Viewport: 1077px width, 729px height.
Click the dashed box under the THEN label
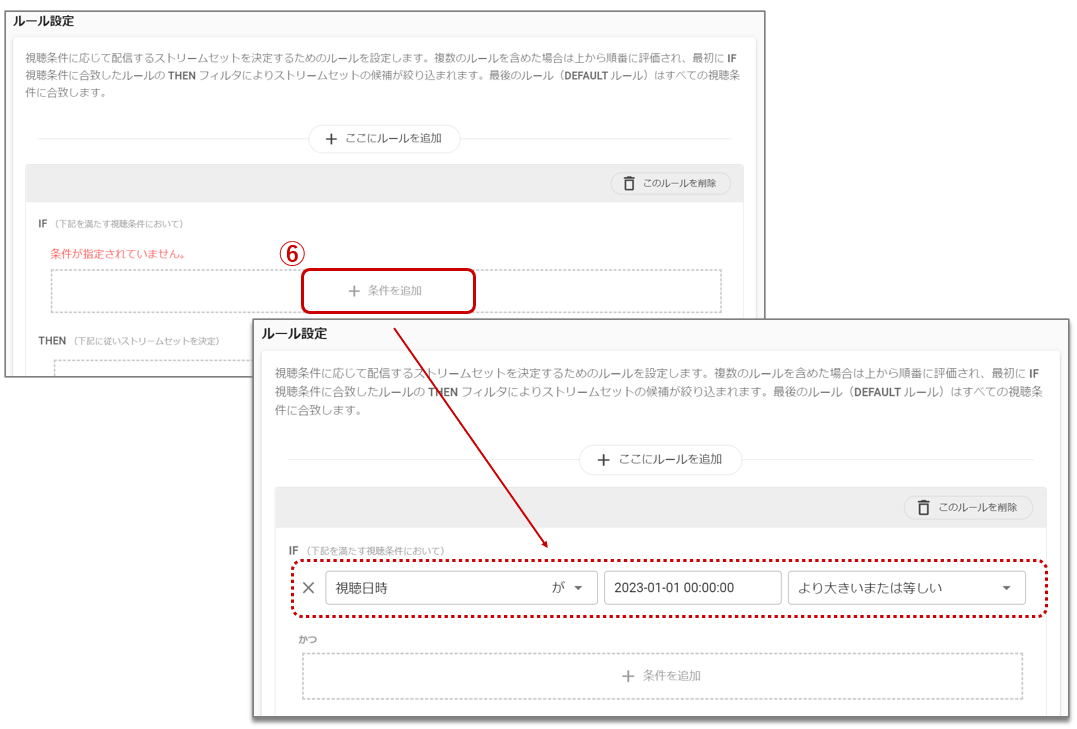tap(150, 366)
